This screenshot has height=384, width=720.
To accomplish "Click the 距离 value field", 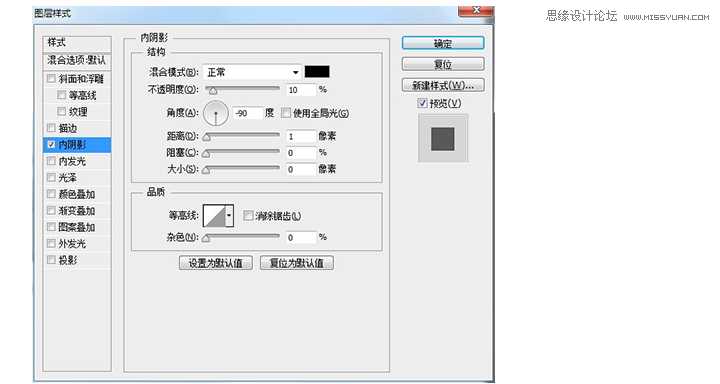I will (x=301, y=136).
